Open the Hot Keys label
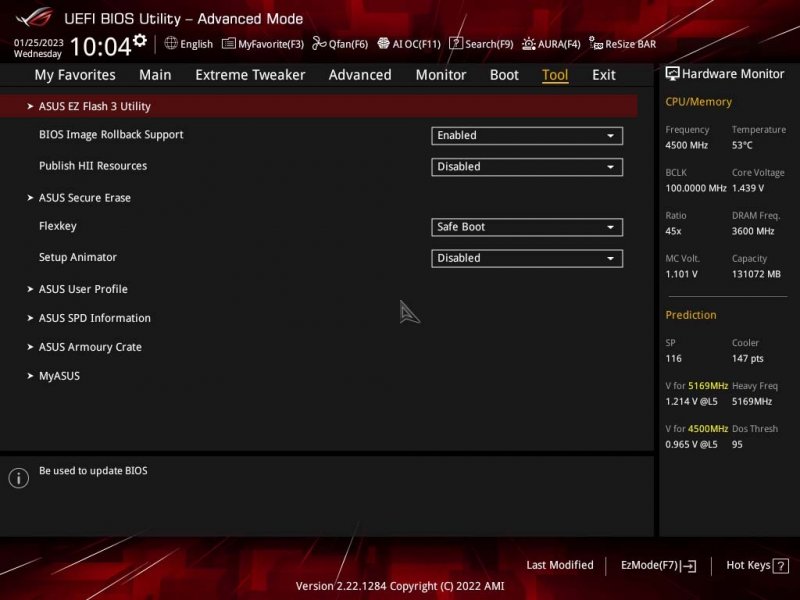The width and height of the screenshot is (800, 600). pos(748,565)
